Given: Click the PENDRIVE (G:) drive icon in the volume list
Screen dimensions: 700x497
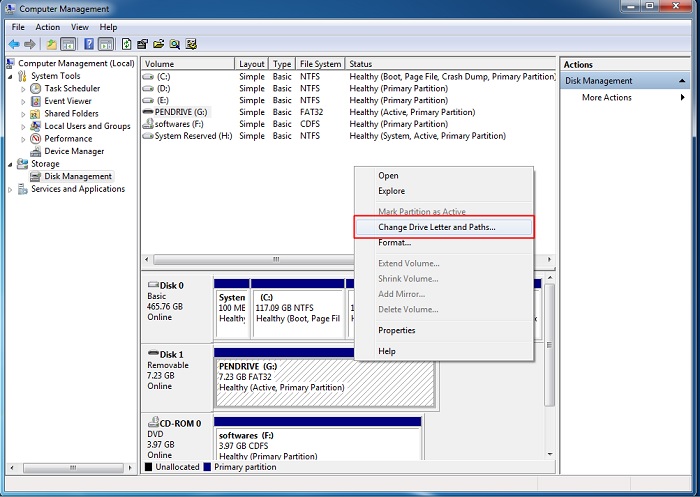Looking at the screenshot, I should click(x=148, y=112).
